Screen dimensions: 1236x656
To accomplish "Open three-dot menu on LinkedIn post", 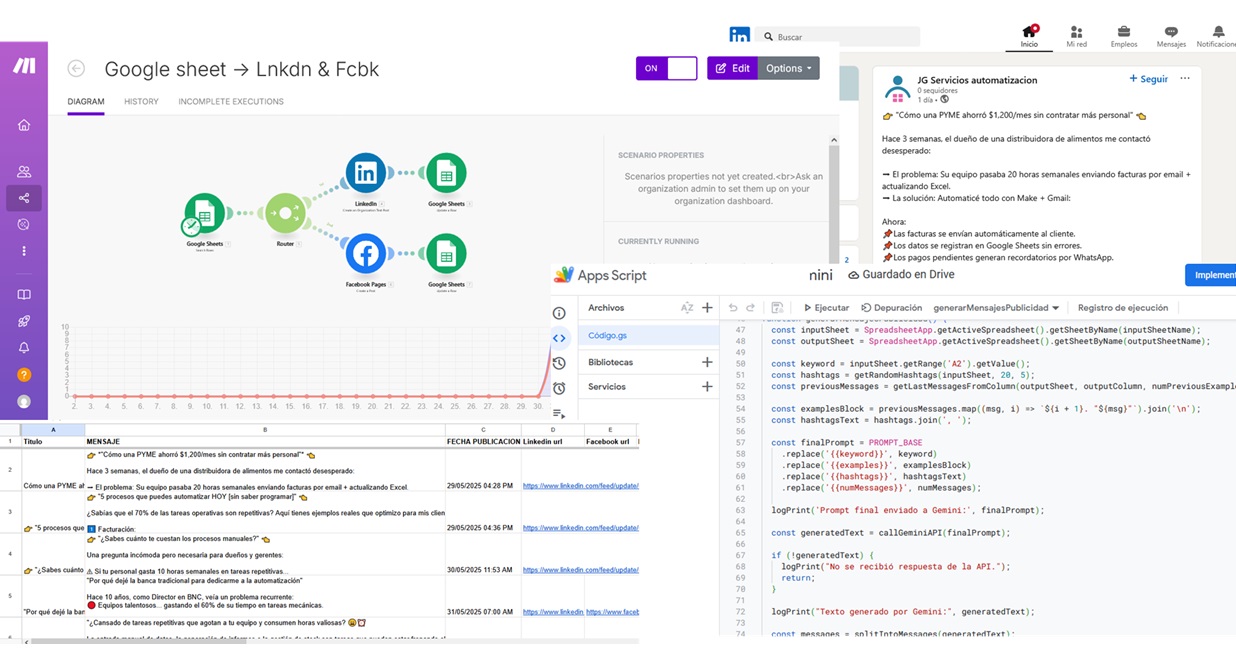I will coord(1185,79).
